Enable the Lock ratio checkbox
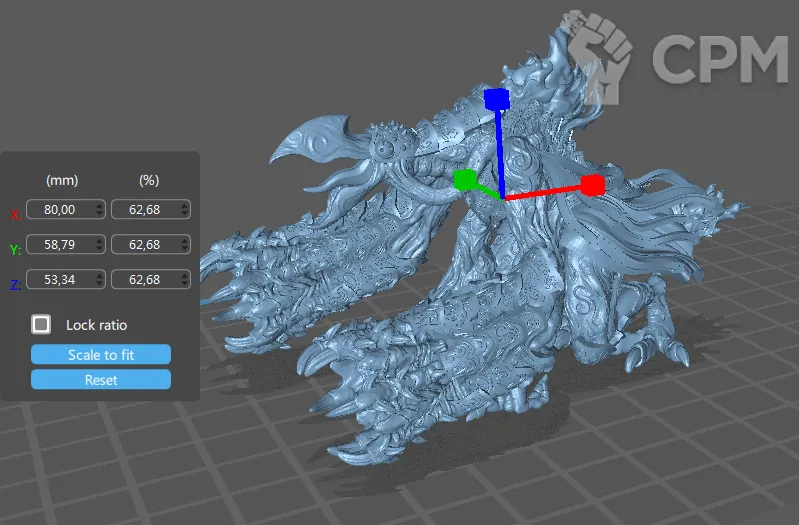Viewport: 799px width, 525px height. tap(41, 324)
